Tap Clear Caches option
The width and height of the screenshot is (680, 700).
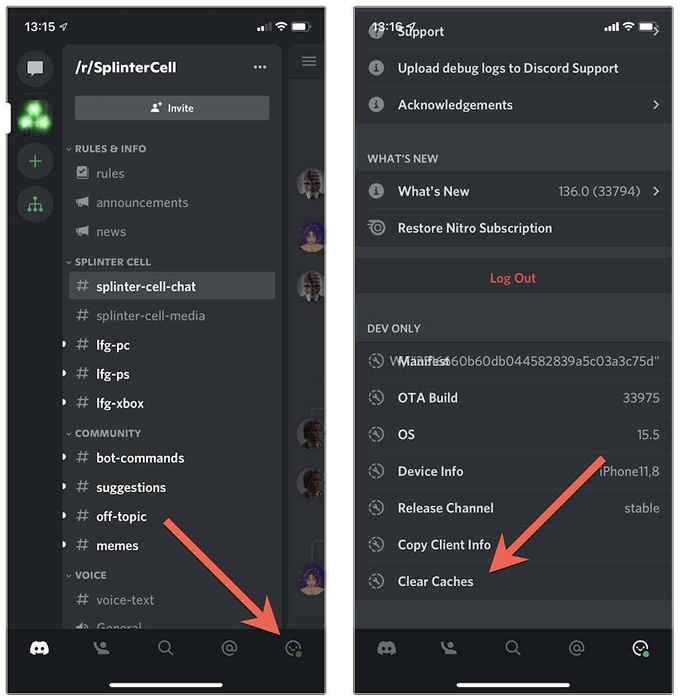coord(513,582)
